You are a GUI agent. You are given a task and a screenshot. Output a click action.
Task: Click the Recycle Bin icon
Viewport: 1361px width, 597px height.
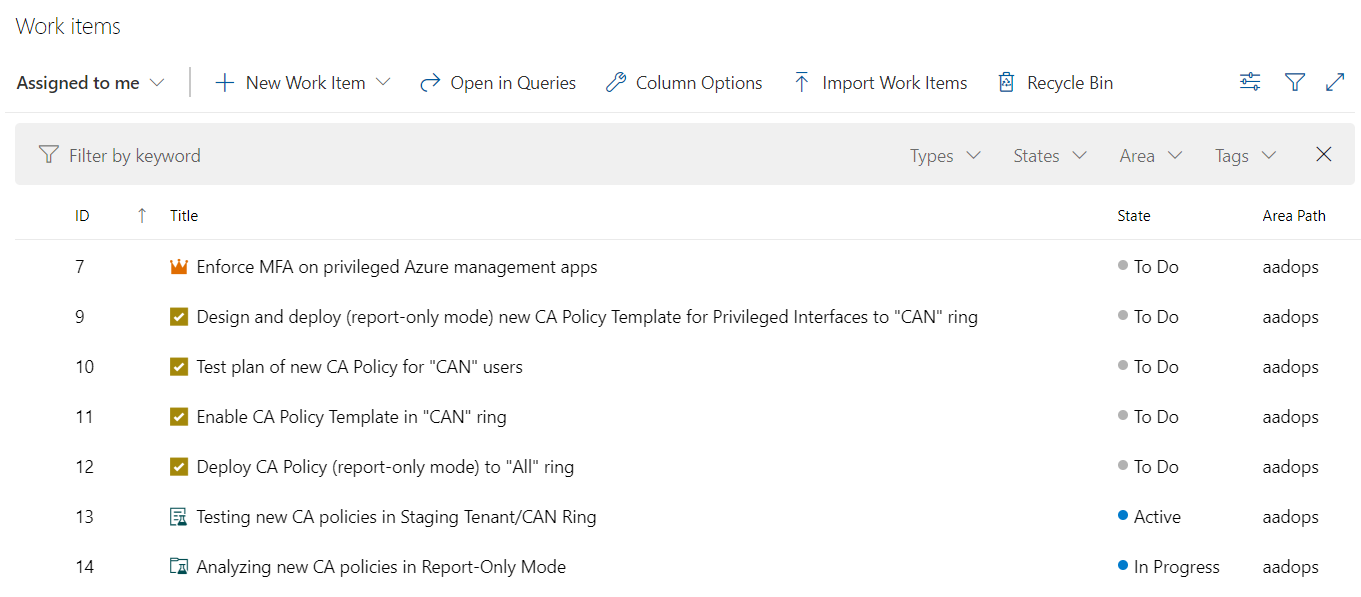click(1006, 83)
